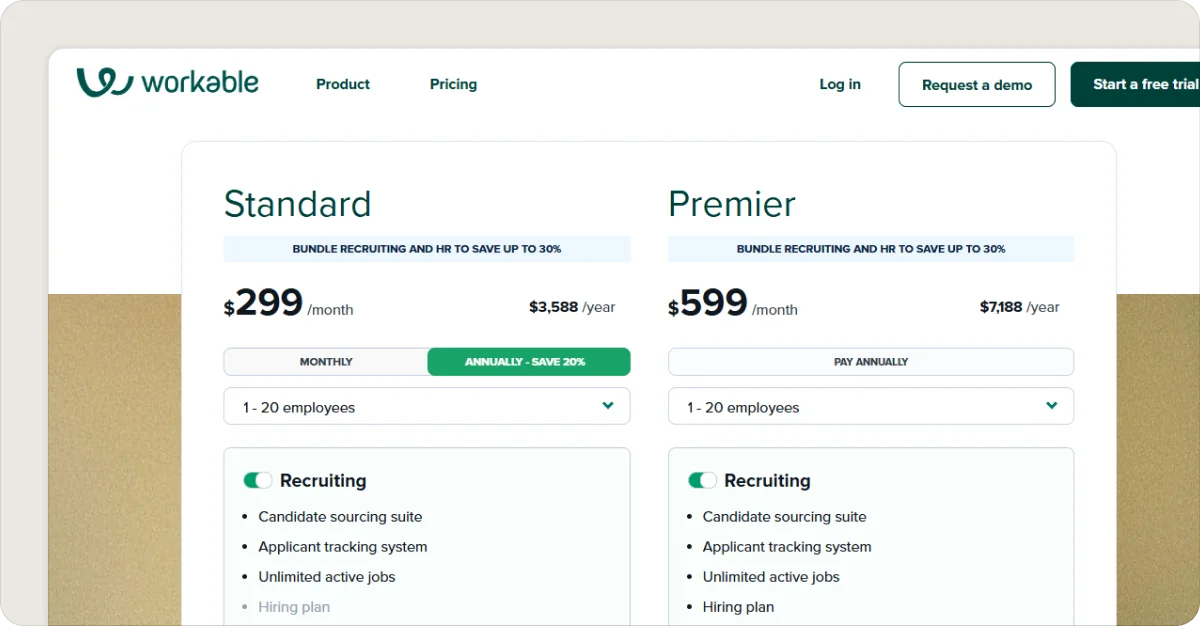Screen dimensions: 1200x626
Task: Toggle Recruiting switch in Standard plan
Action: (x=258, y=481)
